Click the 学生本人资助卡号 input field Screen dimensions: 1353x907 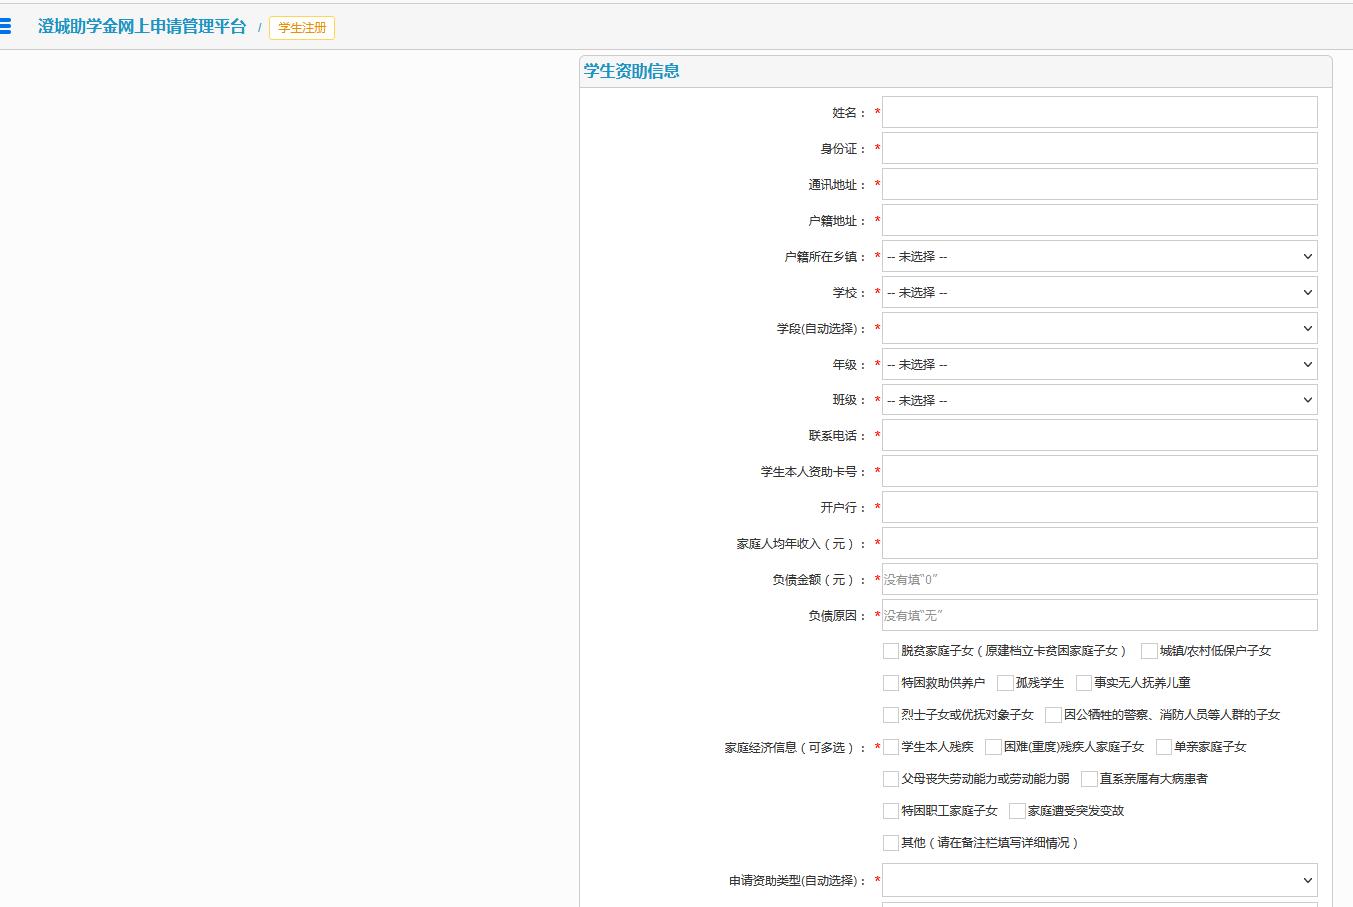click(1098, 471)
